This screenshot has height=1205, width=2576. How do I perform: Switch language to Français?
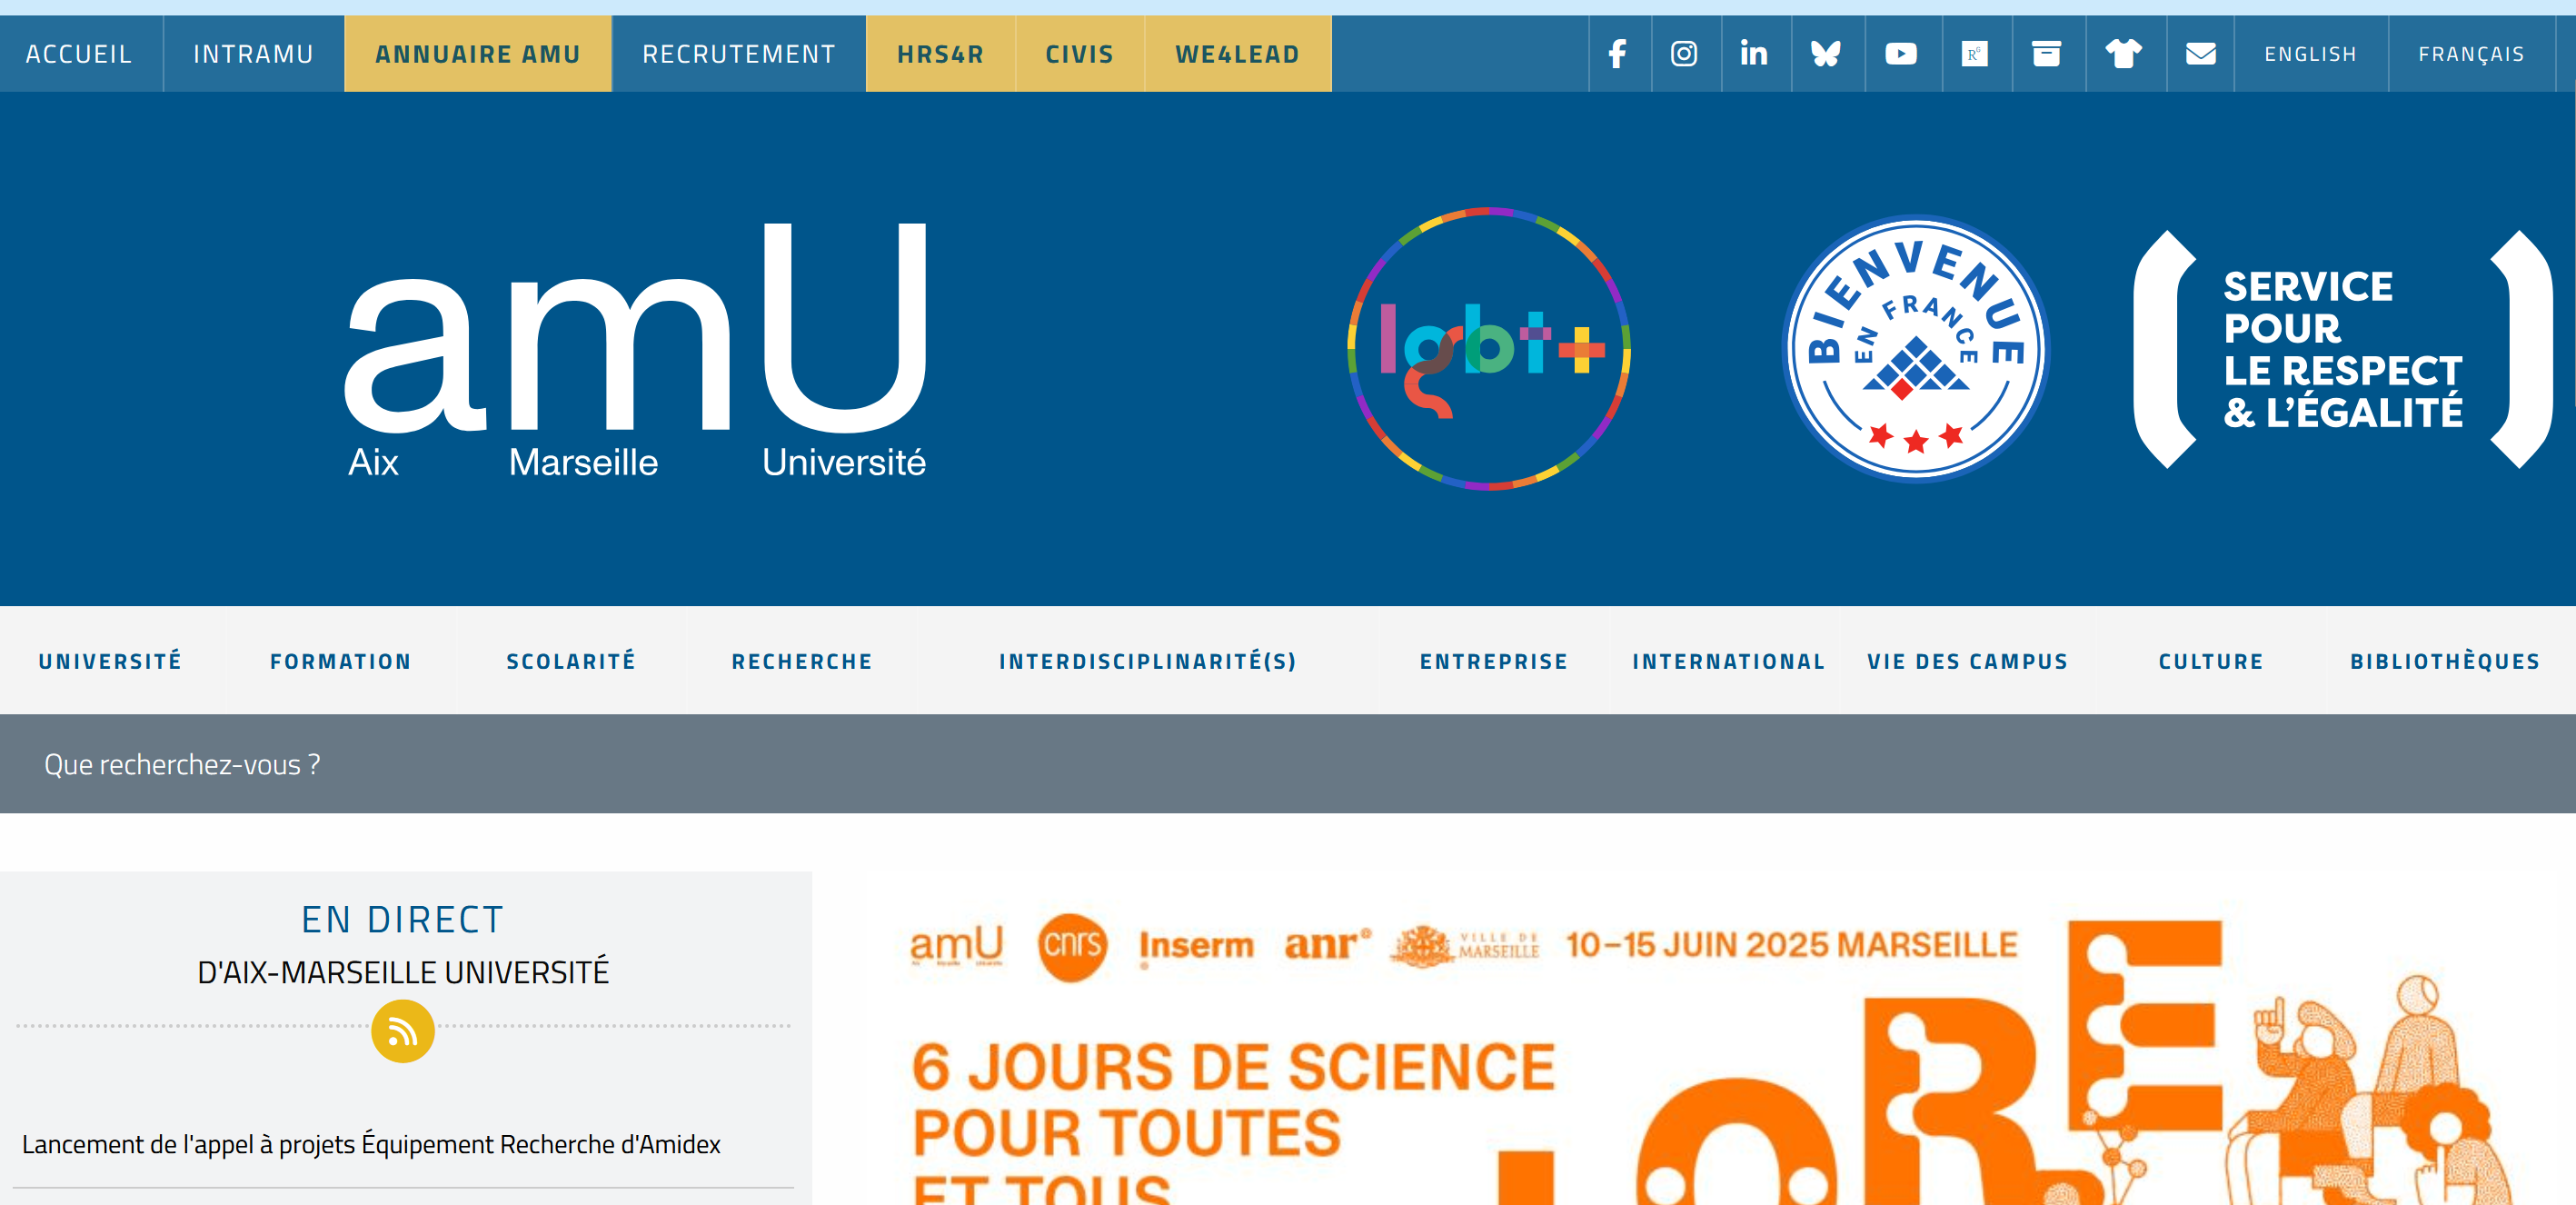(2471, 54)
